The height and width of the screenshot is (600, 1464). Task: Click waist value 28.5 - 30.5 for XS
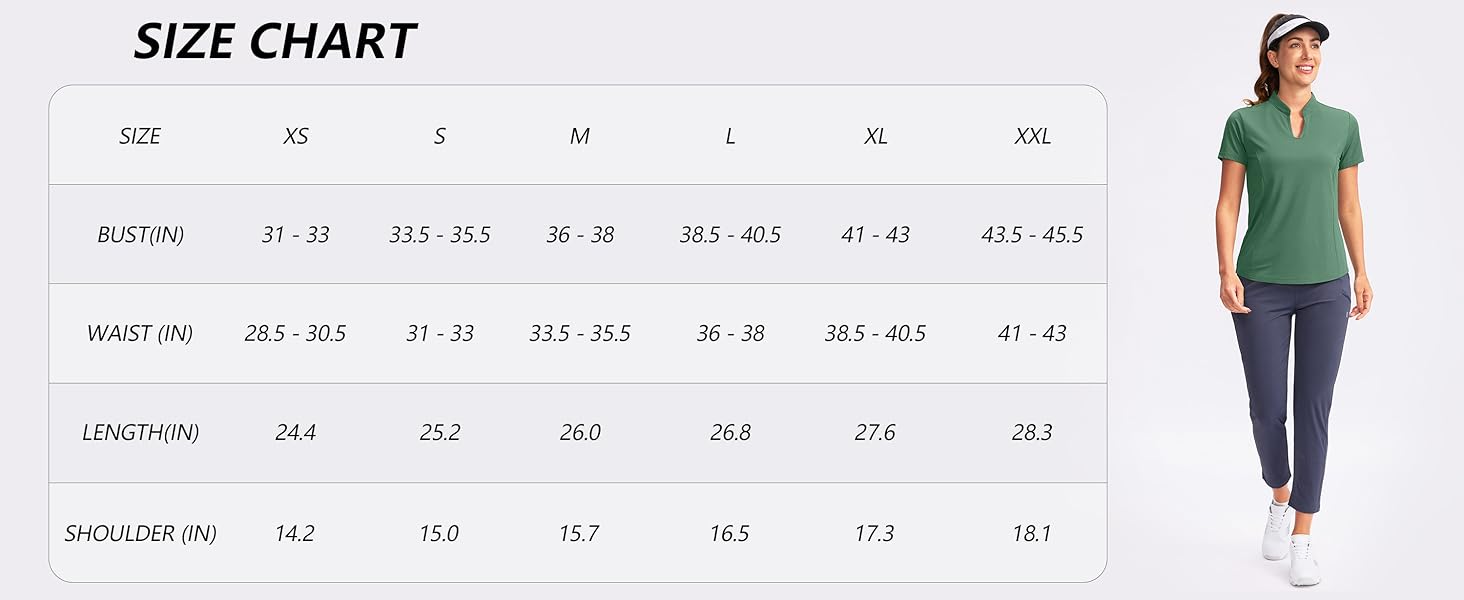[295, 334]
